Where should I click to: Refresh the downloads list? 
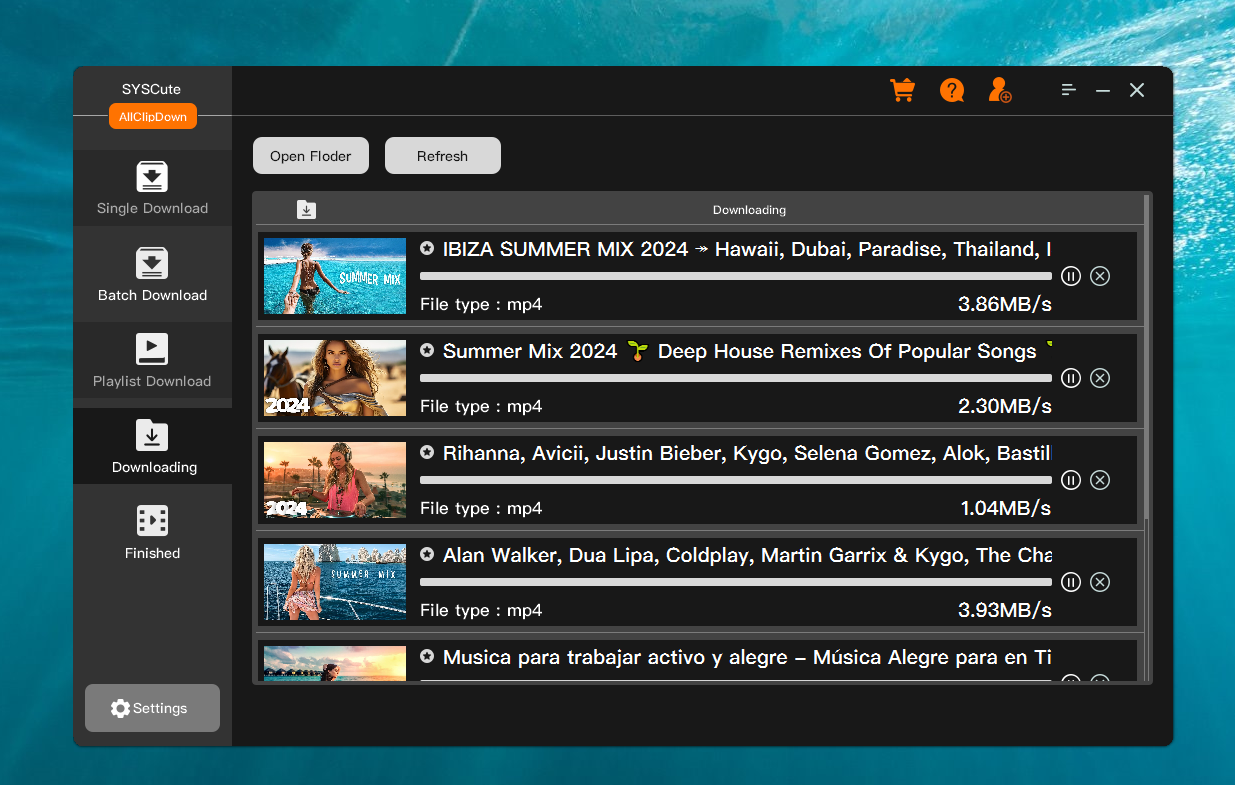click(x=443, y=155)
